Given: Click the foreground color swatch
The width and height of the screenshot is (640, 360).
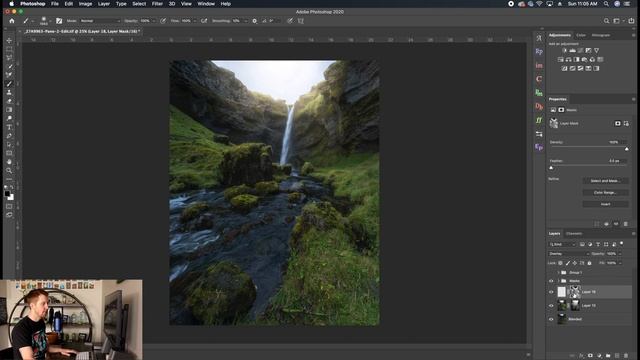Looking at the screenshot, I should pos(7,194).
